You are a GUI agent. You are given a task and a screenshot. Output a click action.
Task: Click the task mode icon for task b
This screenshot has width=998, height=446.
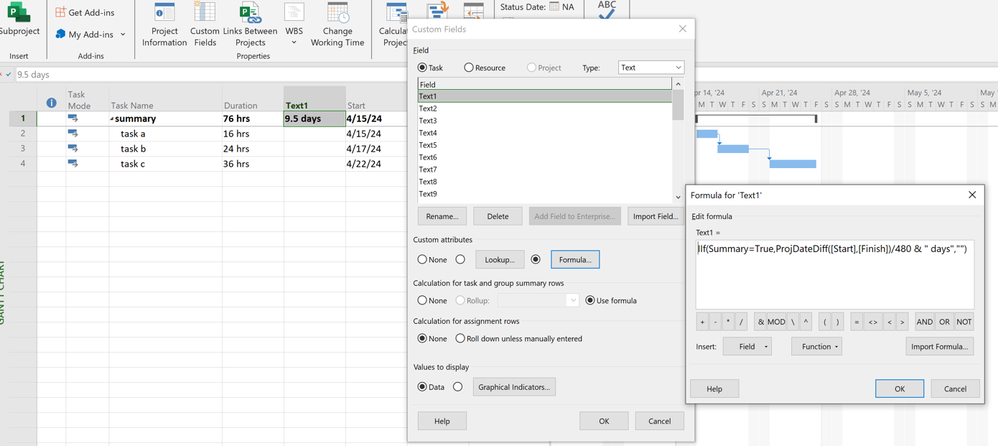tap(73, 148)
